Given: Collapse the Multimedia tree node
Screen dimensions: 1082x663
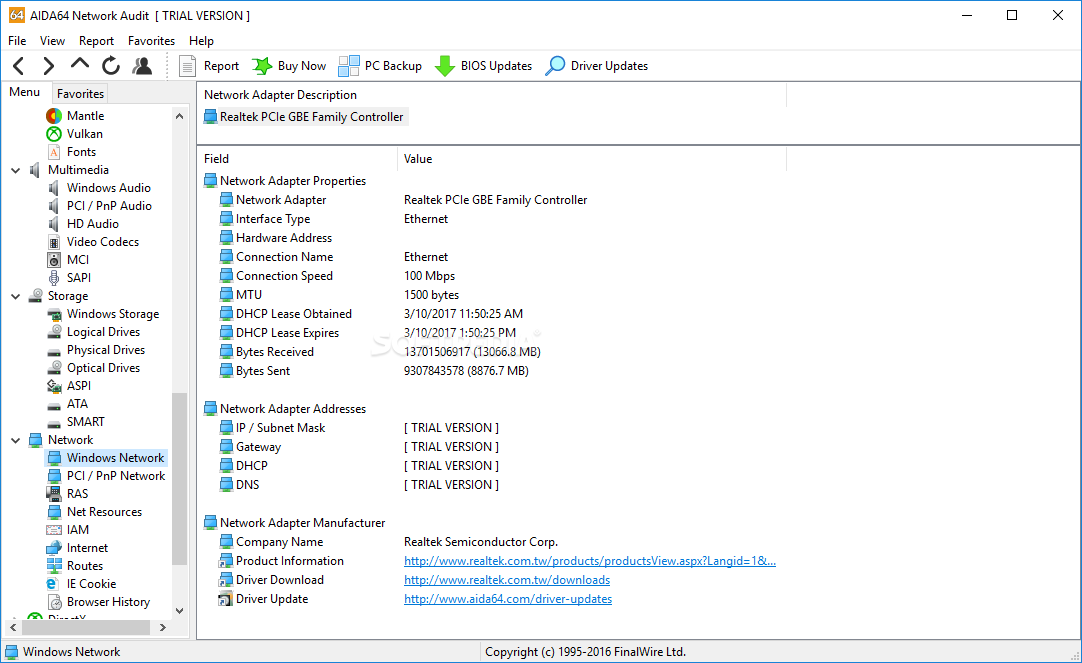Looking at the screenshot, I should (16, 170).
